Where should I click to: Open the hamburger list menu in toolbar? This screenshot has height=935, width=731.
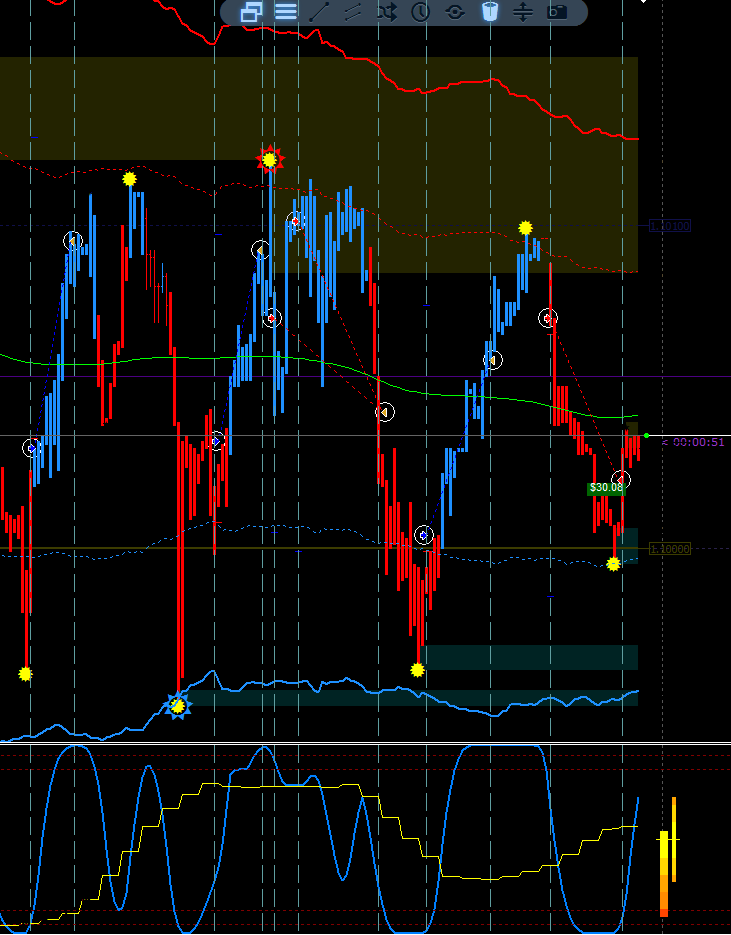pyautogui.click(x=286, y=12)
